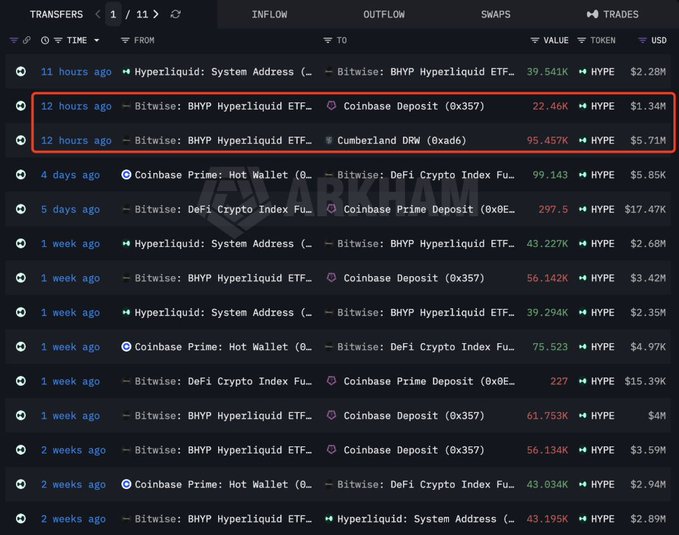679x535 pixels.
Task: Open the USD column filter
Action: pos(643,40)
